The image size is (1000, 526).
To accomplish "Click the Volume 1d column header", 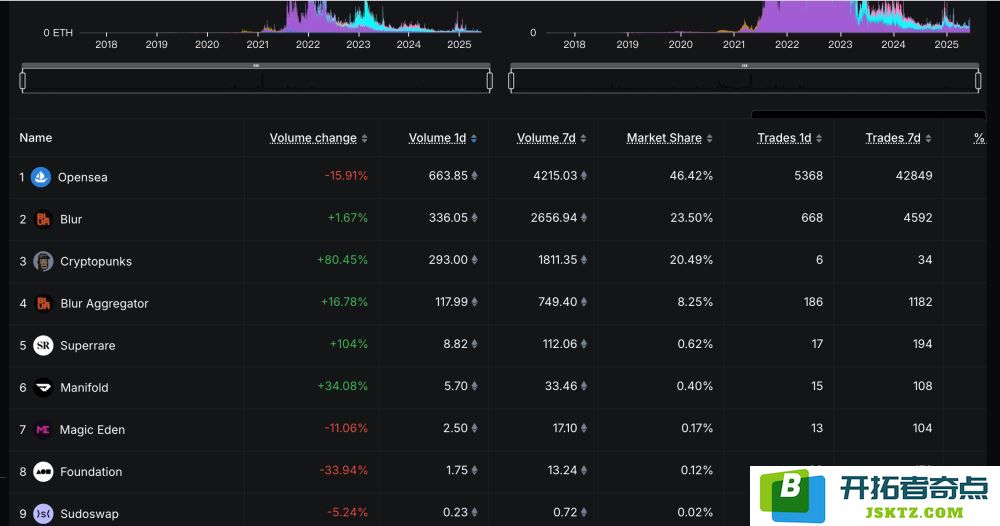I will click(x=438, y=138).
